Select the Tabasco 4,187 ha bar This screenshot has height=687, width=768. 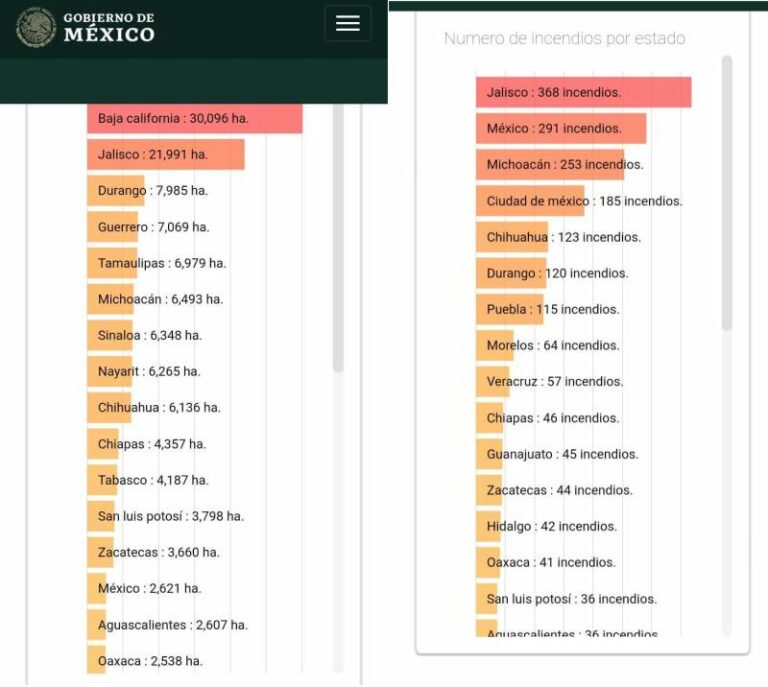(x=103, y=480)
